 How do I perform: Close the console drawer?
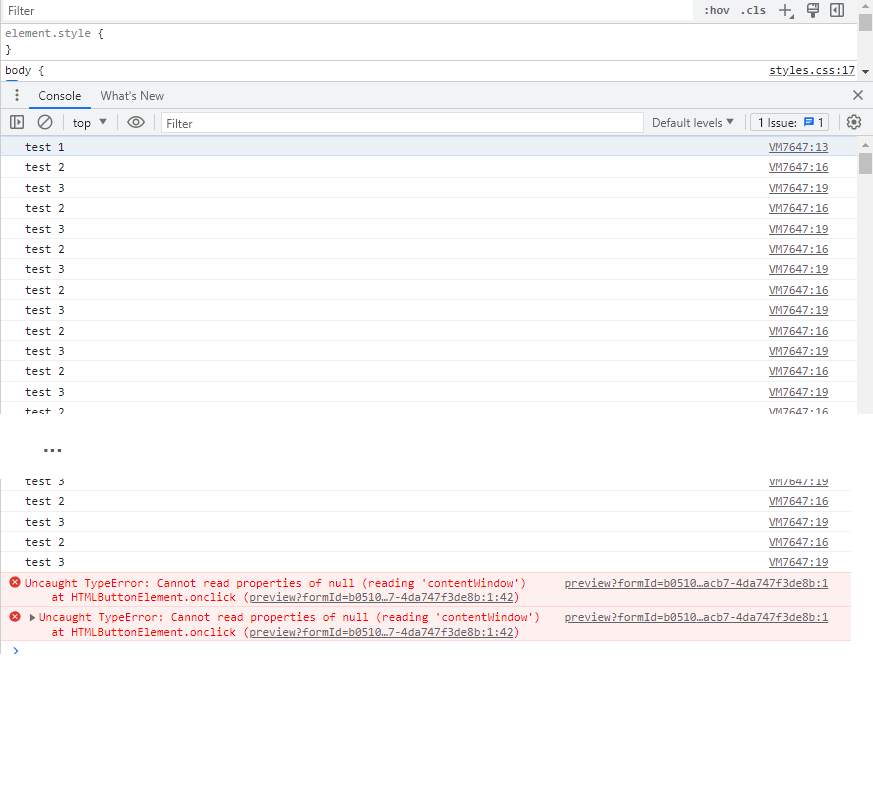pos(857,96)
